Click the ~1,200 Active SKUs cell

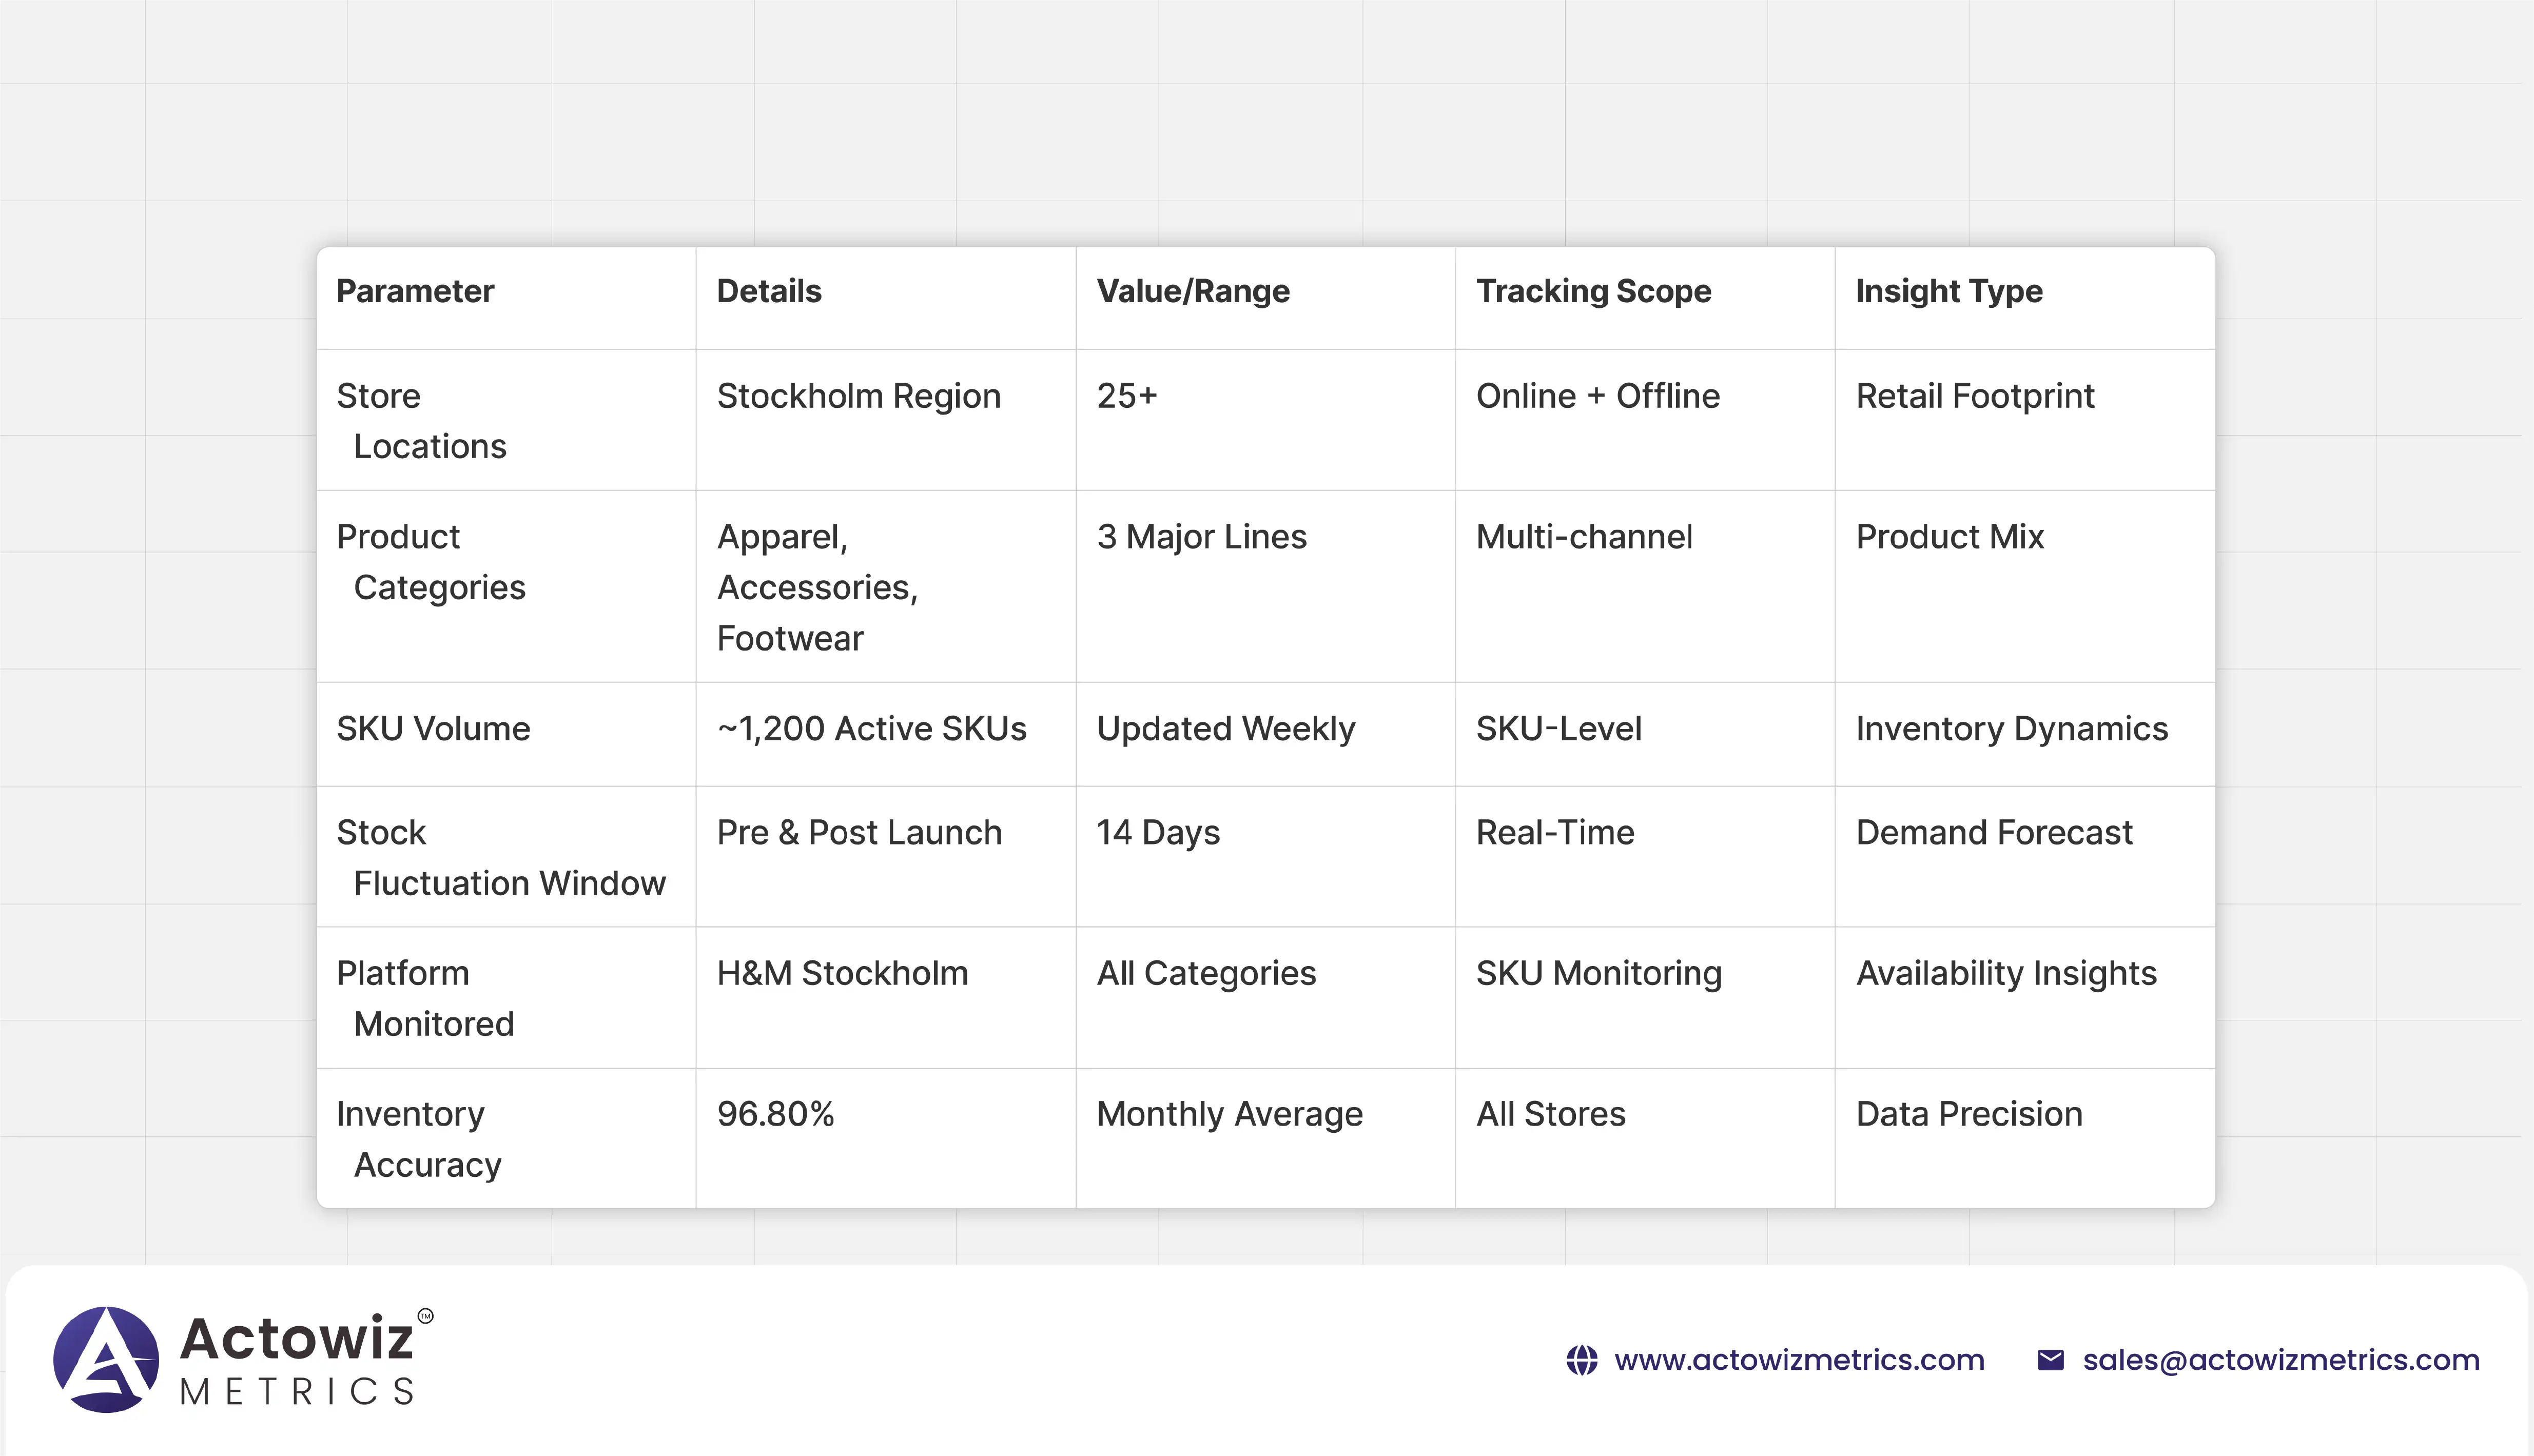871,729
